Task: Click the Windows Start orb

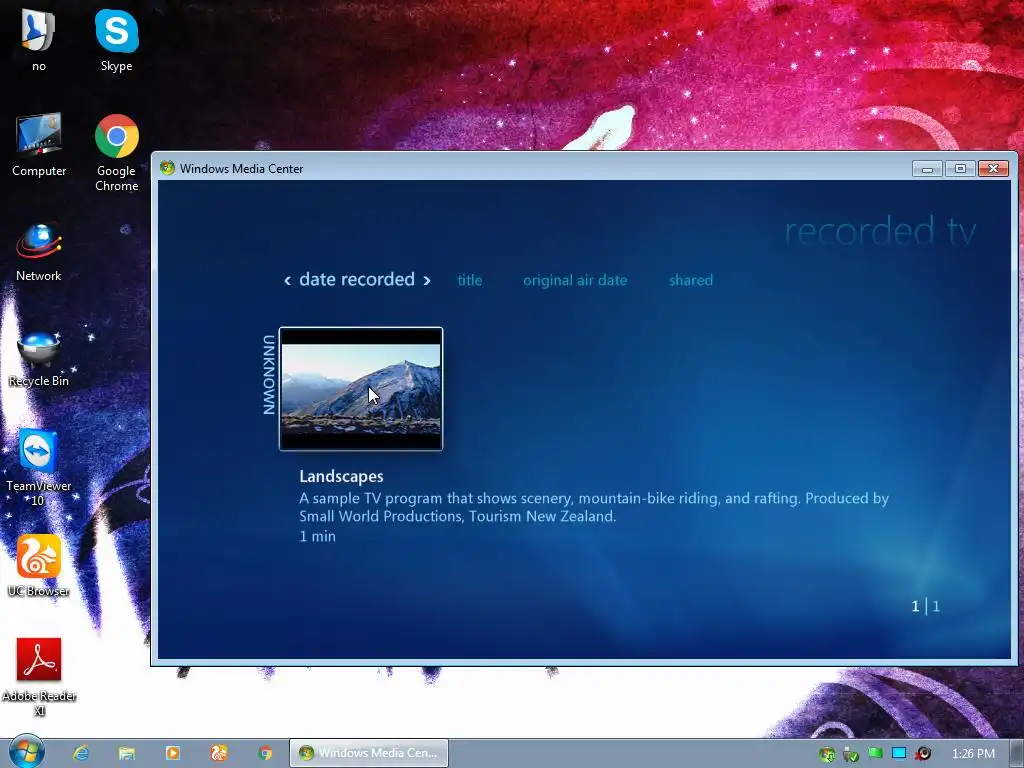Action: point(26,752)
